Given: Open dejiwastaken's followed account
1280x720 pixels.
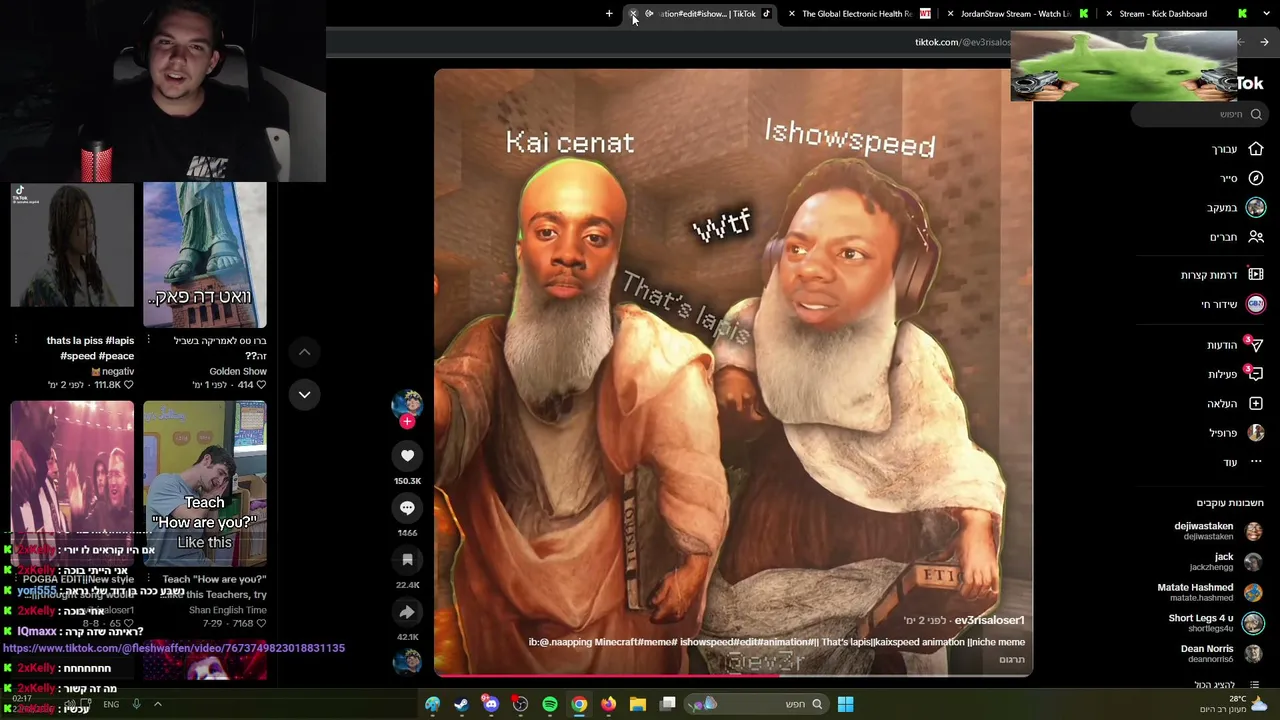Looking at the screenshot, I should point(1218,531).
